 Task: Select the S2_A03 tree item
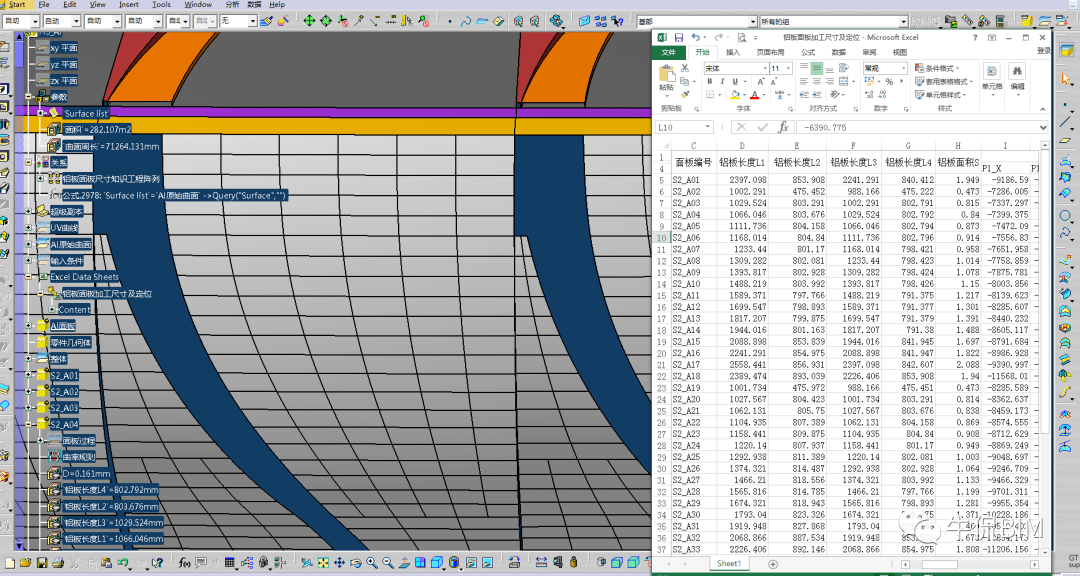[x=64, y=408]
